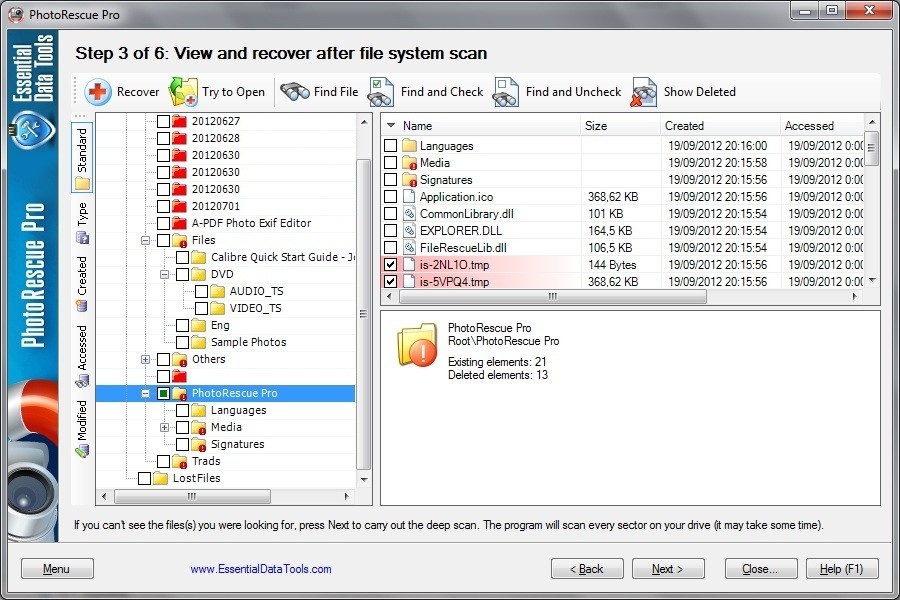Check the CommonLibrary.dll checkbox

[390, 214]
